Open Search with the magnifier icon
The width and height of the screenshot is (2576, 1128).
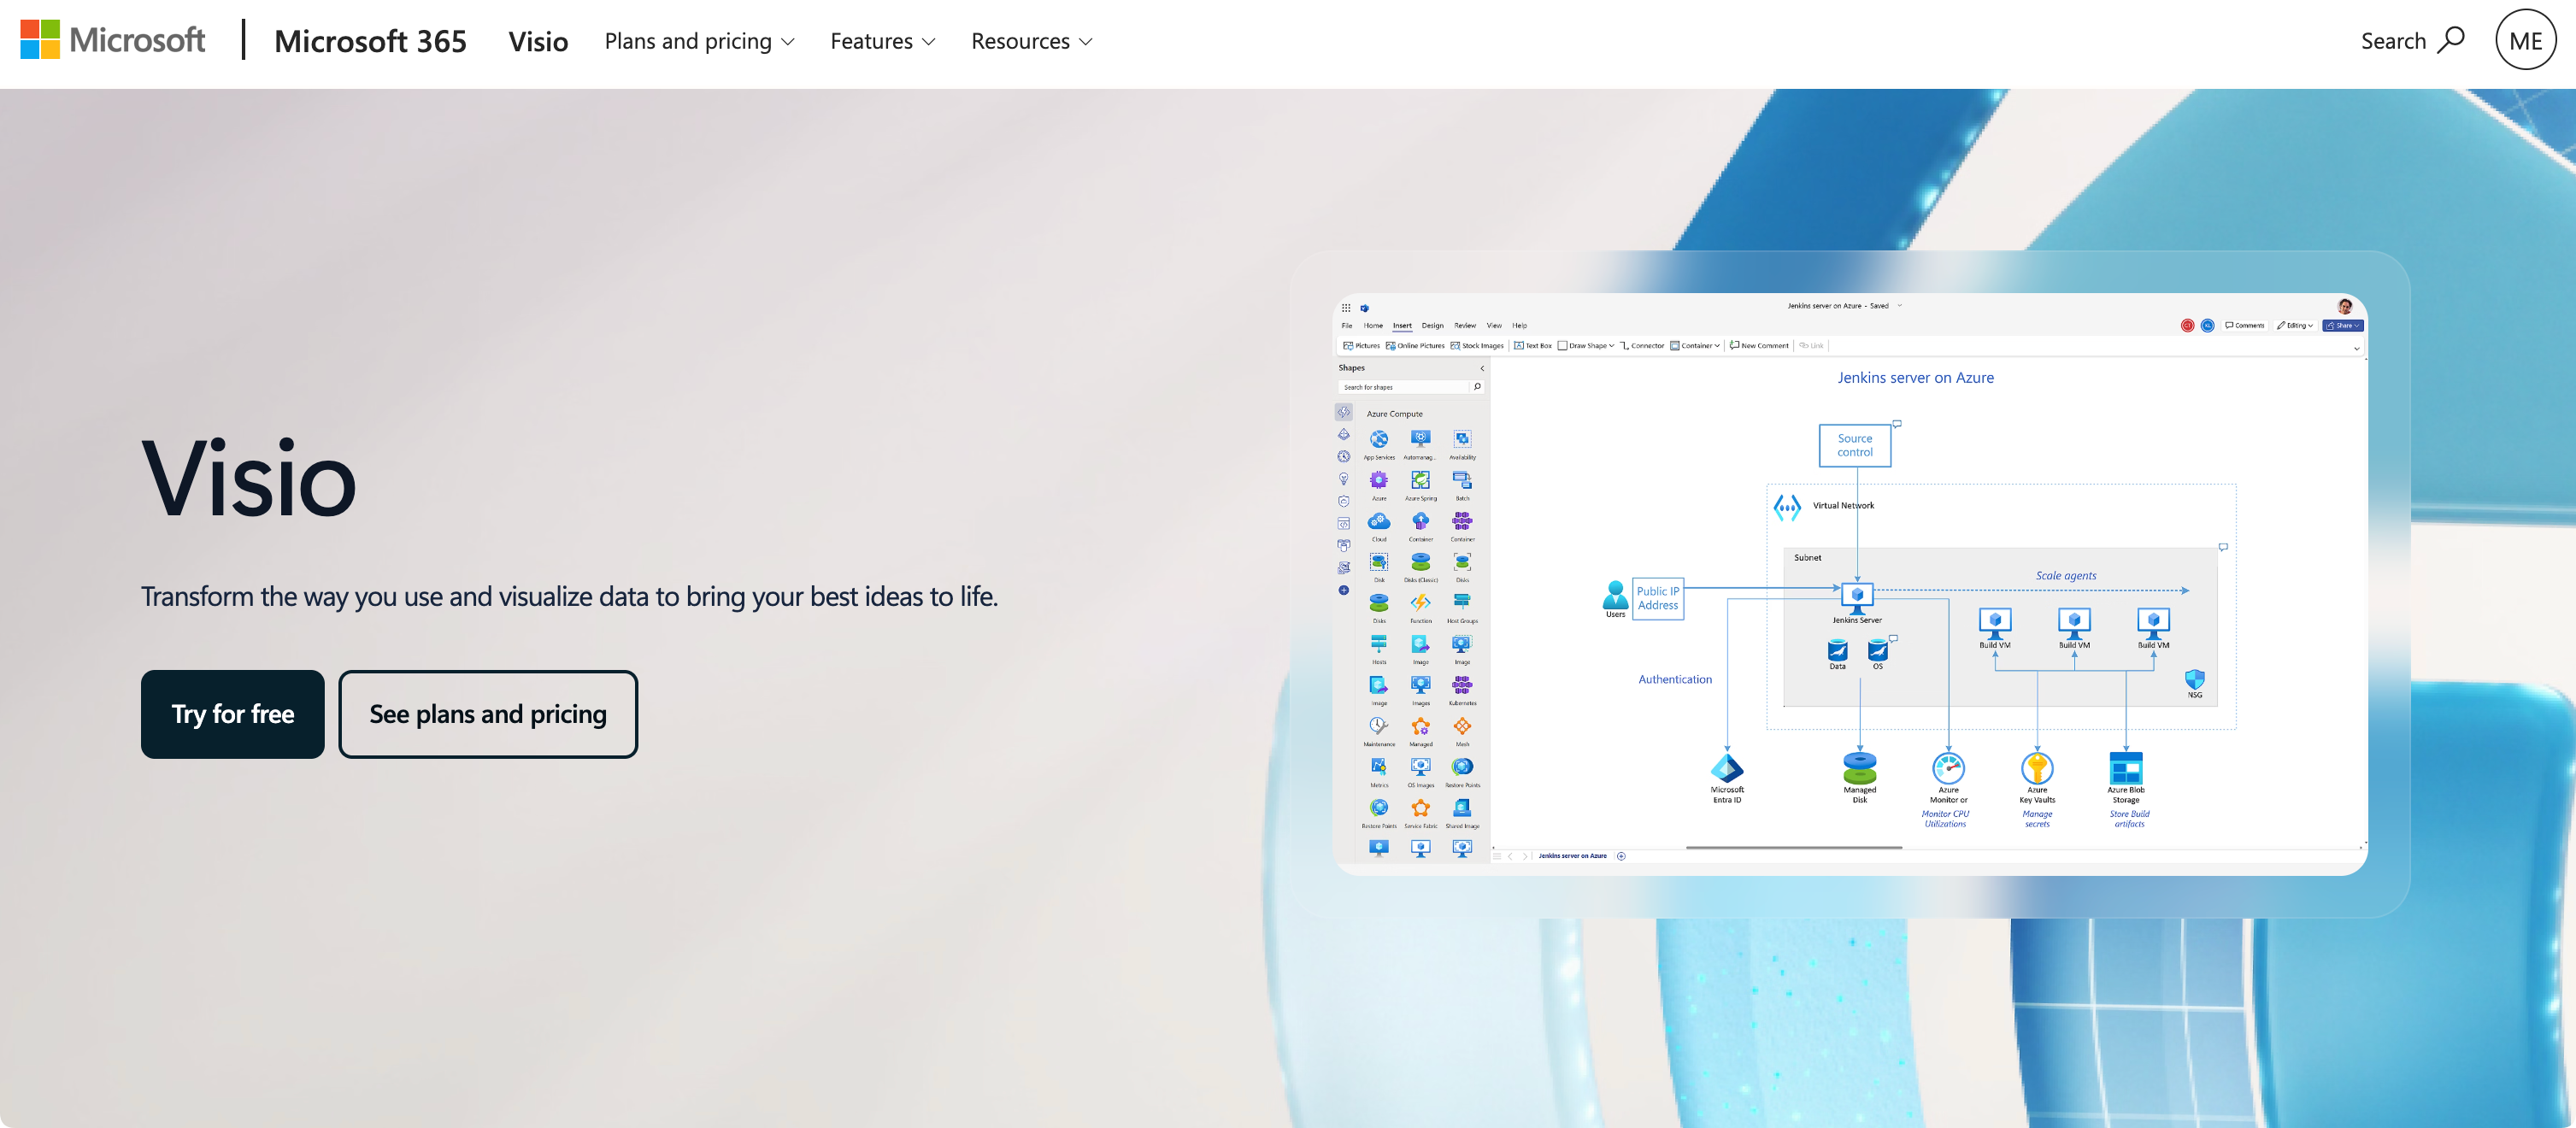click(x=2413, y=41)
